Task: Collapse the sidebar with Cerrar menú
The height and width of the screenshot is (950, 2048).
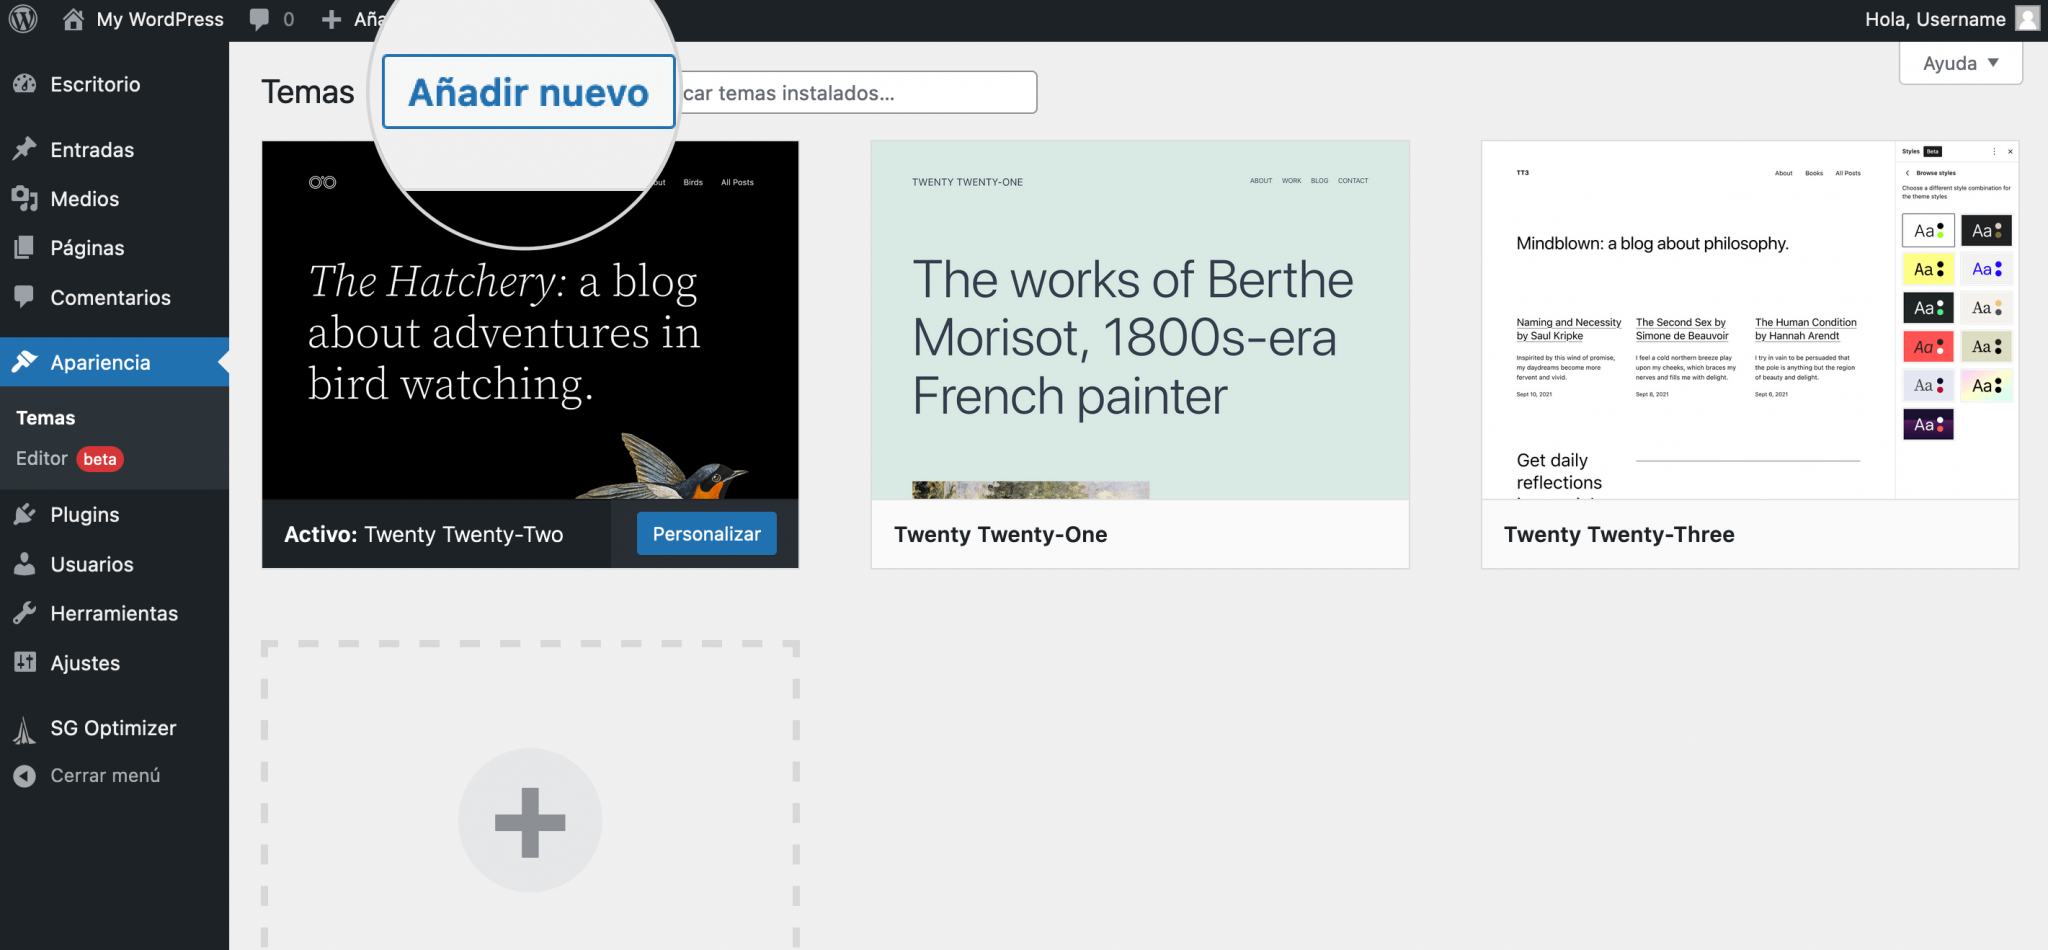Action: click(x=86, y=775)
